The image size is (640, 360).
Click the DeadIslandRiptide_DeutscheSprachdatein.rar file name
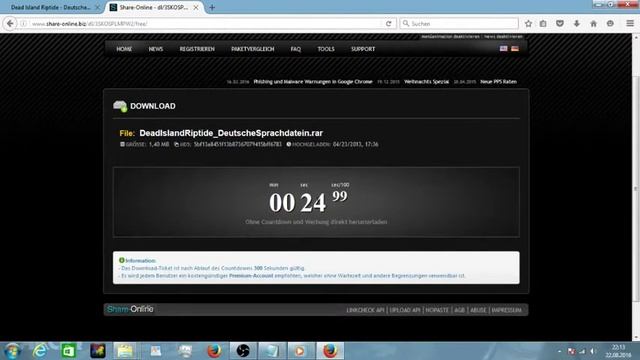231,133
